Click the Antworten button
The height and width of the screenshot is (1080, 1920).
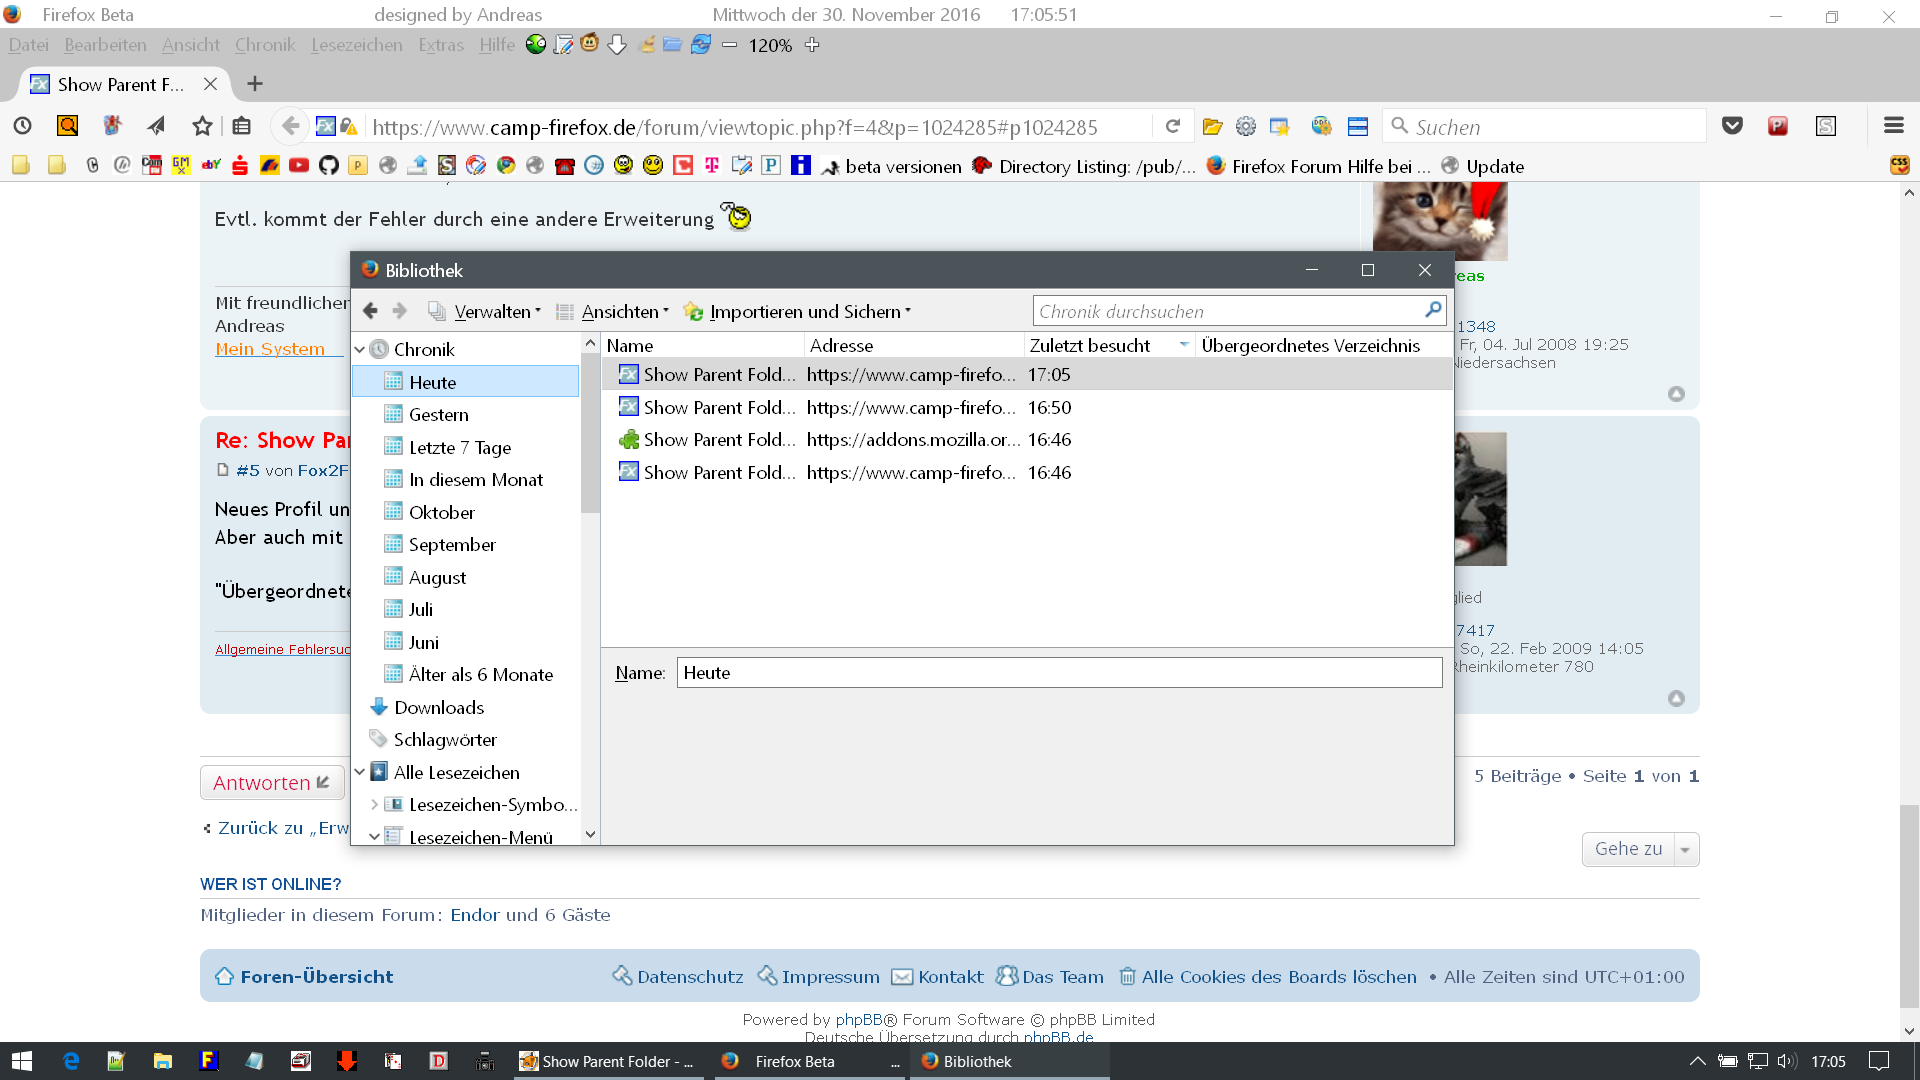tap(271, 783)
